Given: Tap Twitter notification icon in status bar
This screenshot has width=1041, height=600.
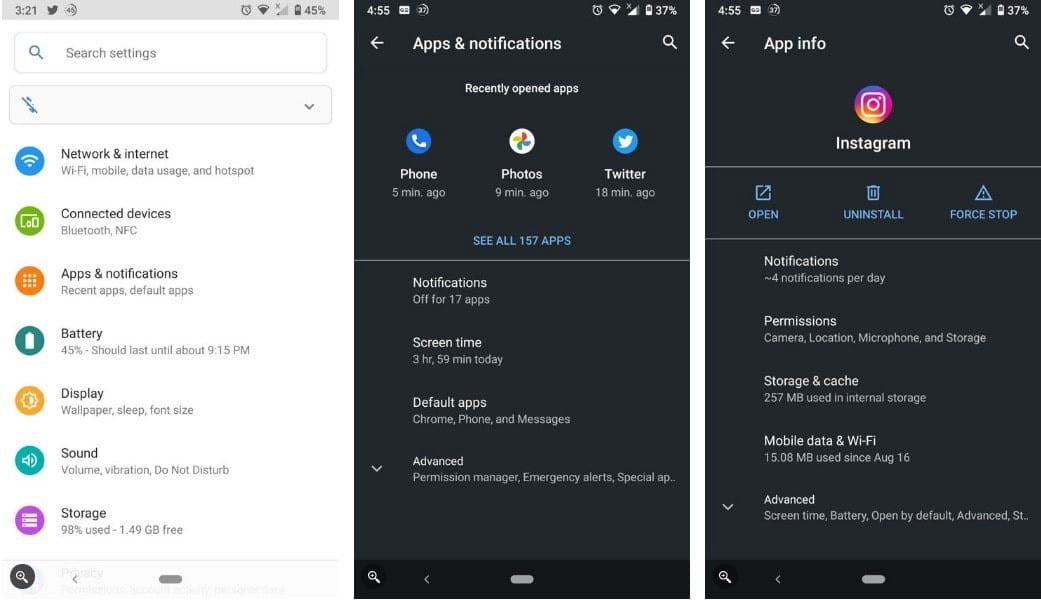Looking at the screenshot, I should click(x=52, y=10).
